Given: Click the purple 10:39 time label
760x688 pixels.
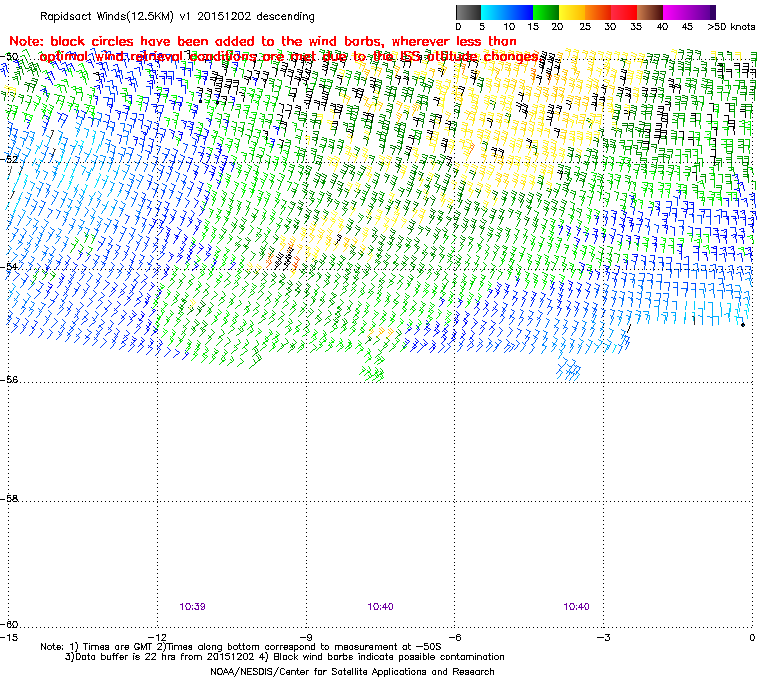Looking at the screenshot, I should tap(192, 606).
